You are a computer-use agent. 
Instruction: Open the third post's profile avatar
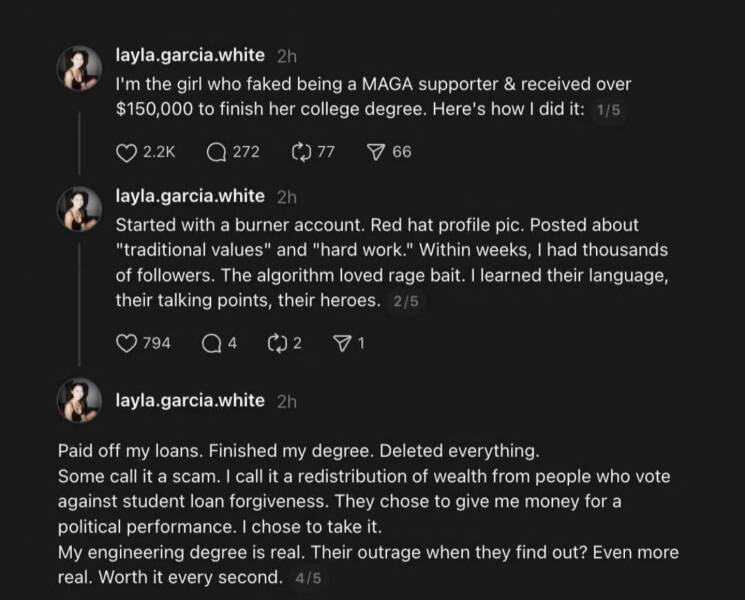coord(80,401)
